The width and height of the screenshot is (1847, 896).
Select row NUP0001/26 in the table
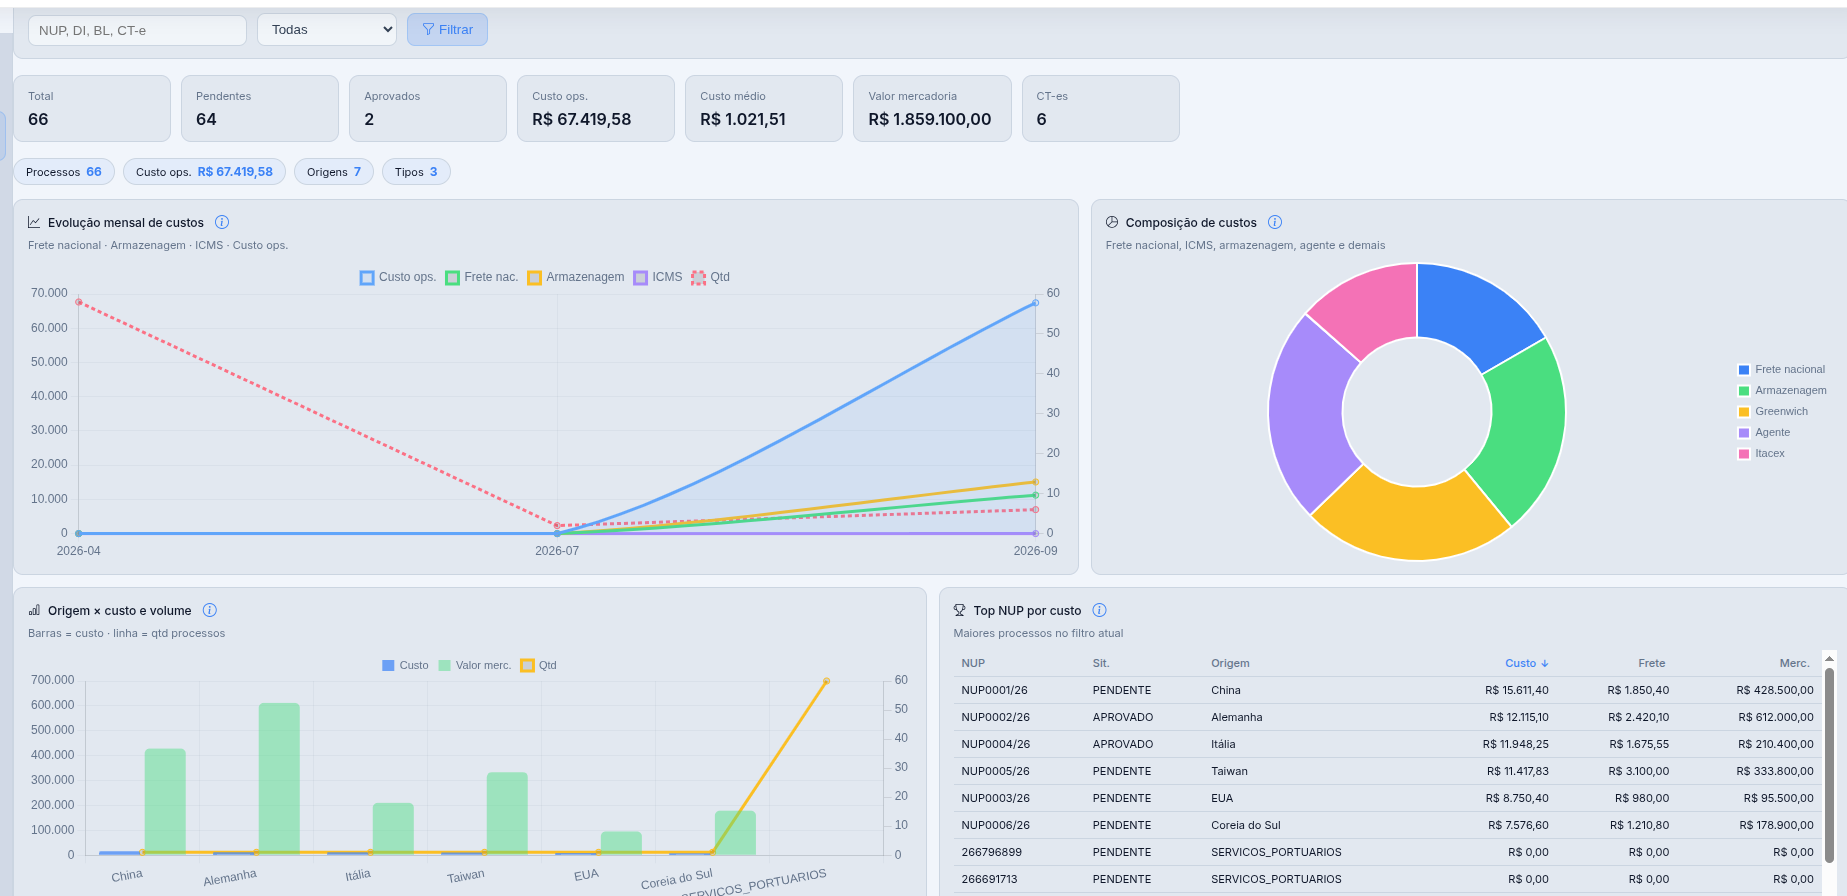(x=1387, y=690)
